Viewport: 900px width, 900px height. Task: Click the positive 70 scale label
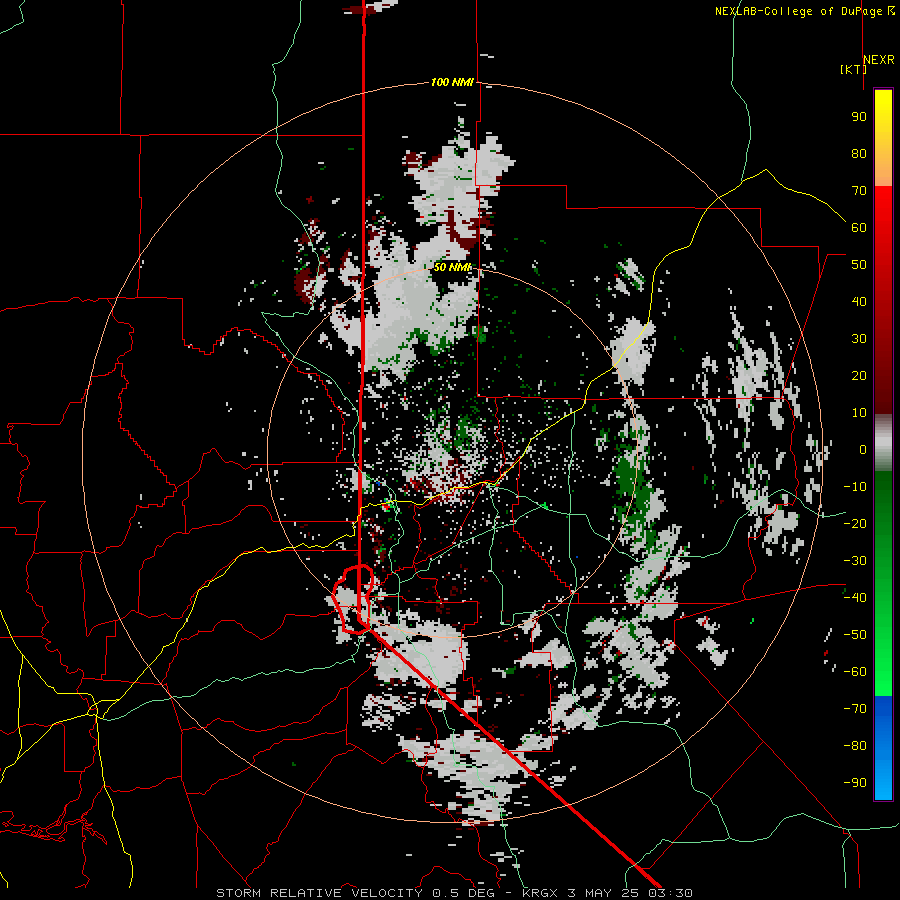[859, 191]
